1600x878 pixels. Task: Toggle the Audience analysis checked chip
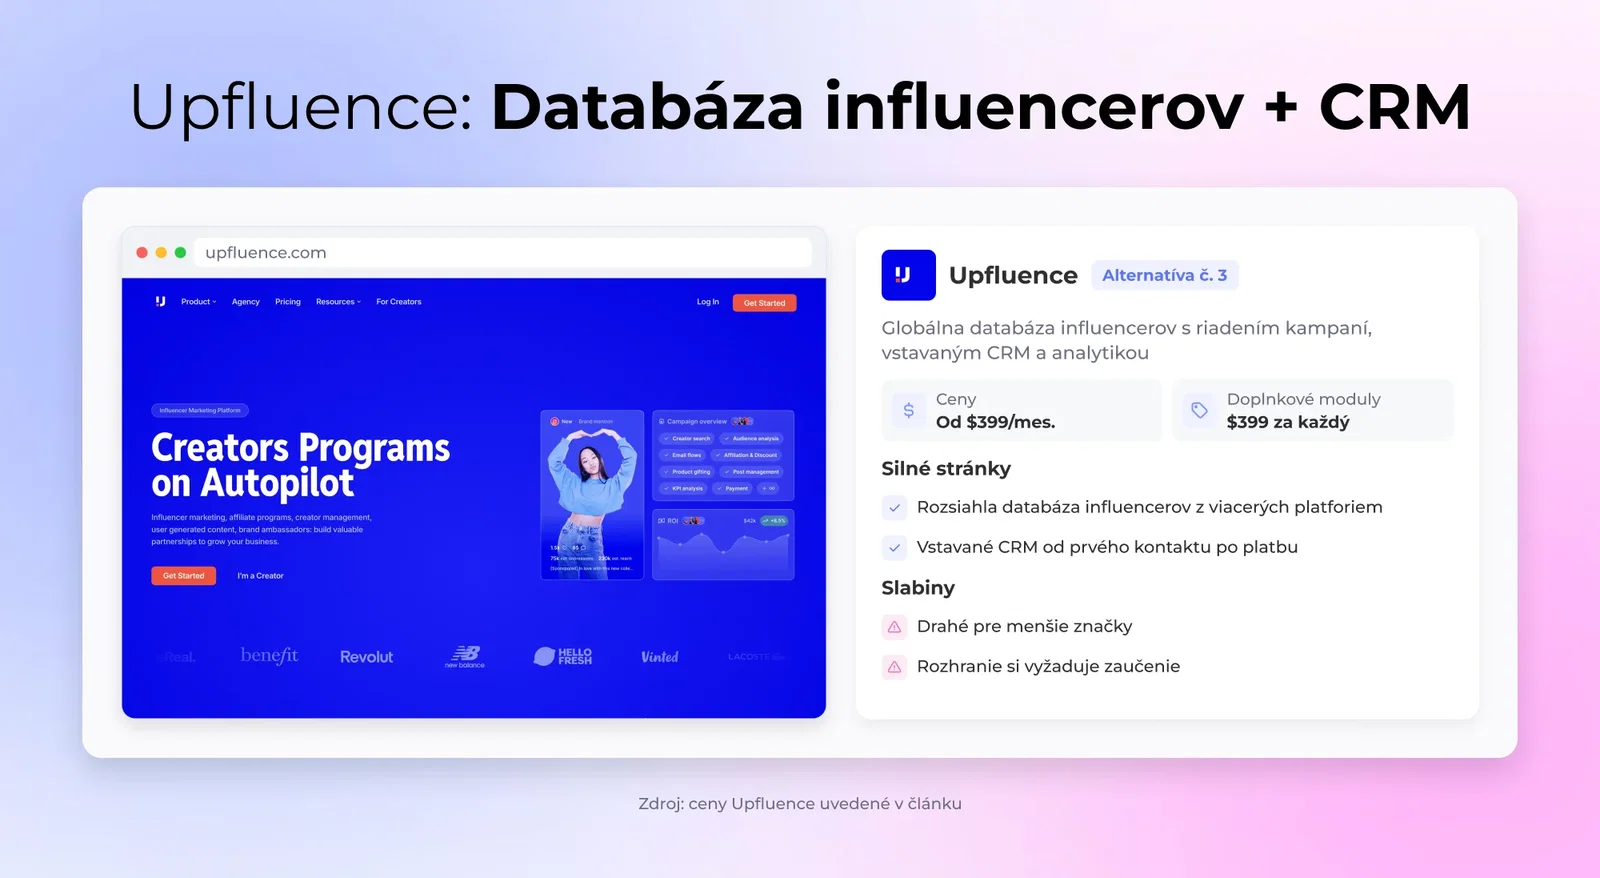pyautogui.click(x=752, y=438)
